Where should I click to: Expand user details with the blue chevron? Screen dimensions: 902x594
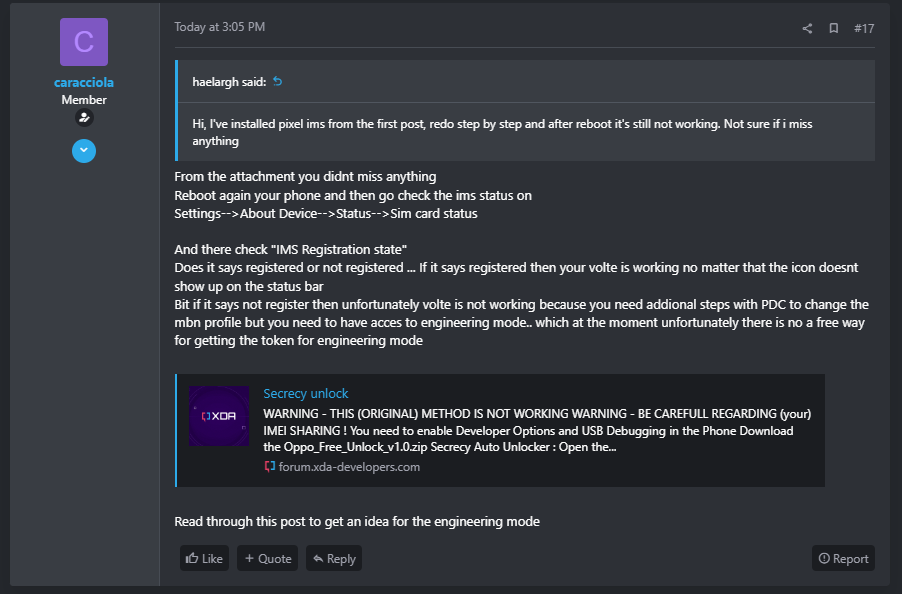(84, 151)
